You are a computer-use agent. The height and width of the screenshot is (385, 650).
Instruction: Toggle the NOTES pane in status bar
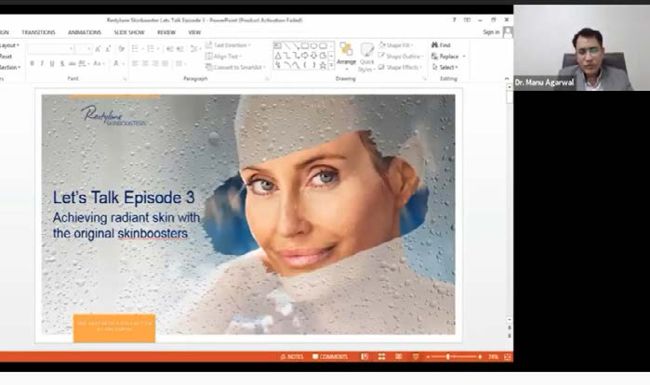(x=292, y=356)
